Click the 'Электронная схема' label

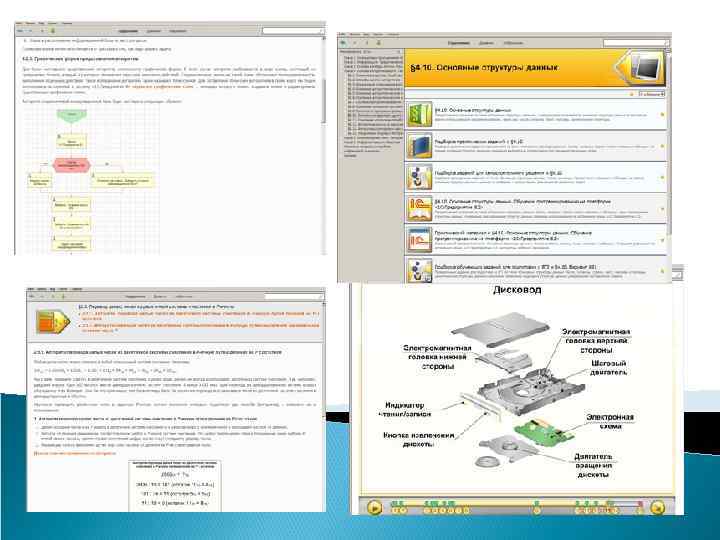click(x=610, y=421)
